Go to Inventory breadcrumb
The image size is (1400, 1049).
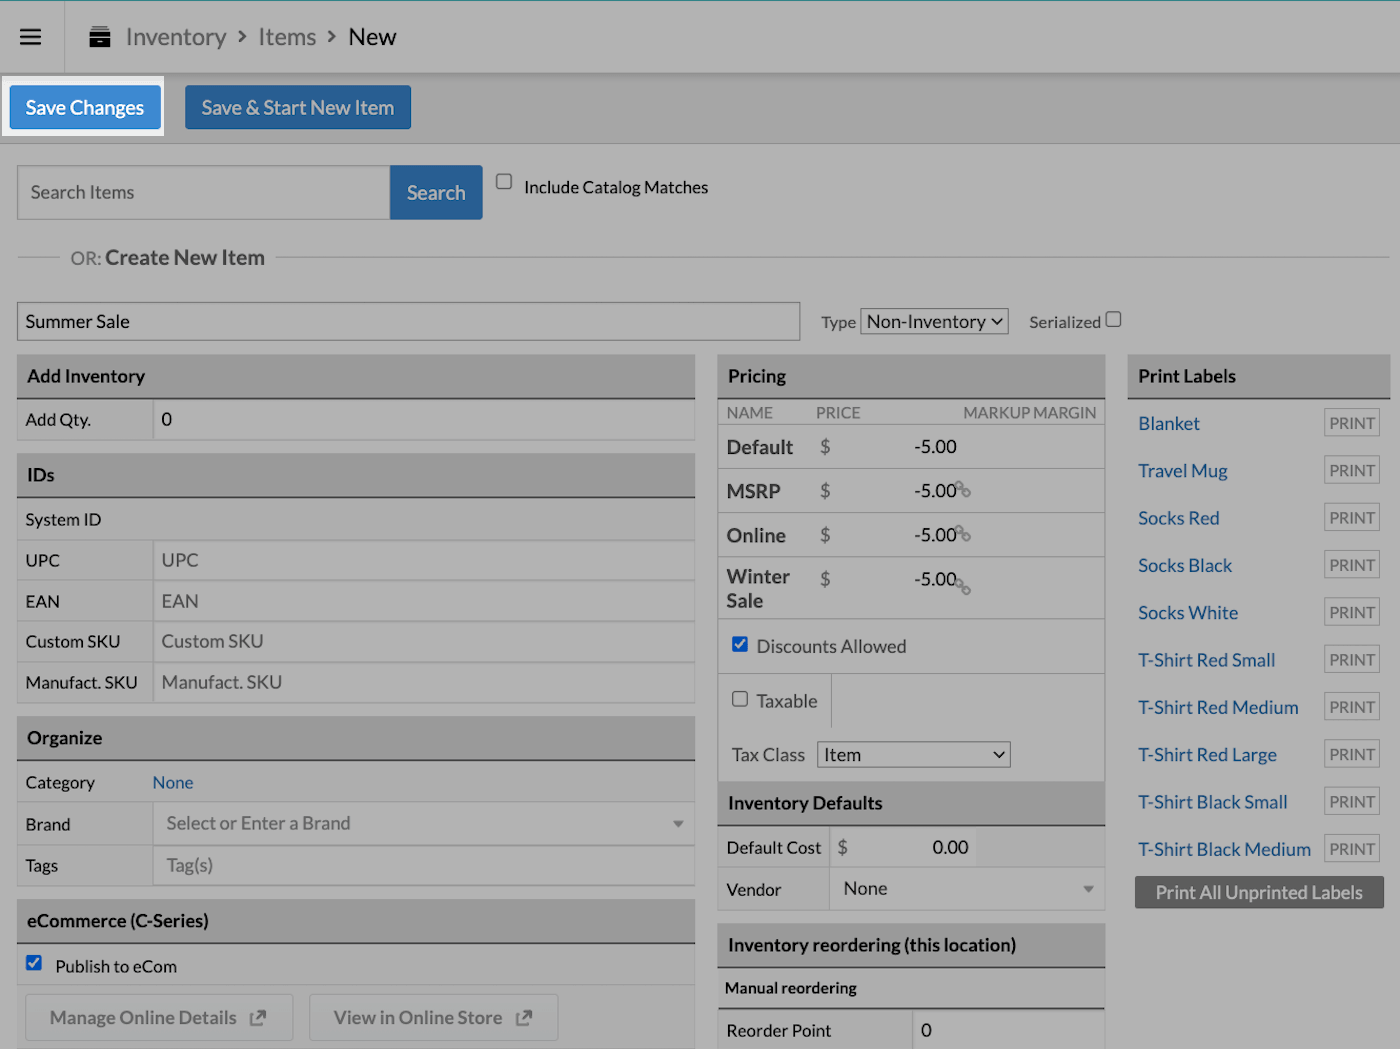(176, 37)
